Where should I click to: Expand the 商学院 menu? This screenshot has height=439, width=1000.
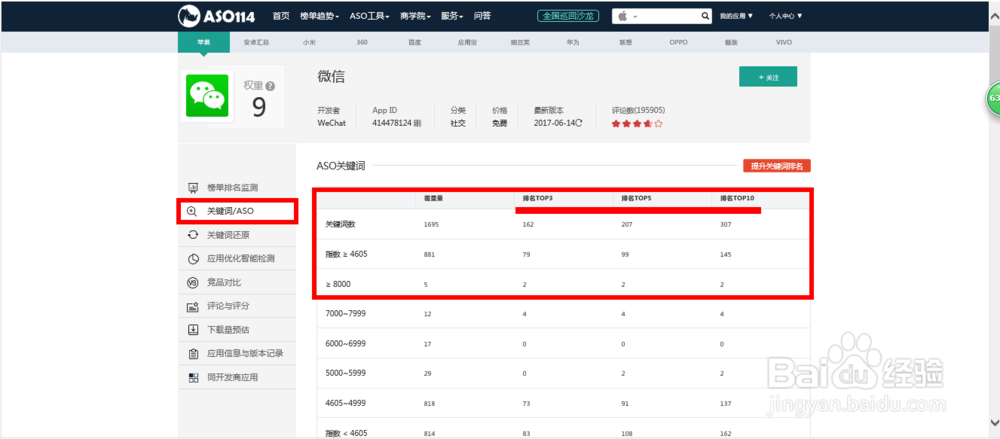click(x=416, y=16)
